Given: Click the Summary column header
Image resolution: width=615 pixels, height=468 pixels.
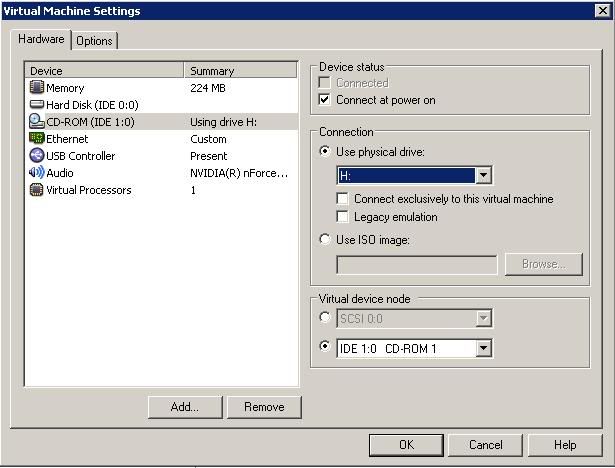Looking at the screenshot, I should click(x=240, y=71).
